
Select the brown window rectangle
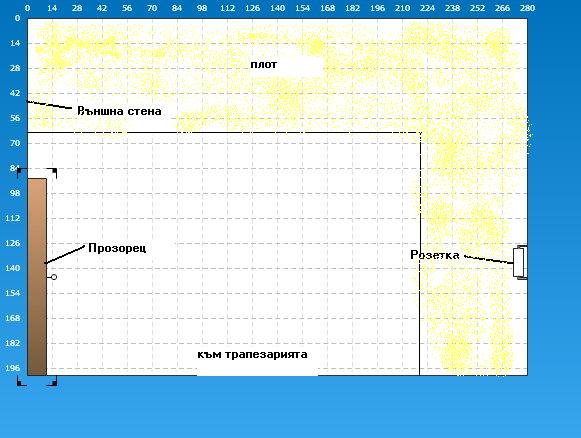(x=37, y=277)
